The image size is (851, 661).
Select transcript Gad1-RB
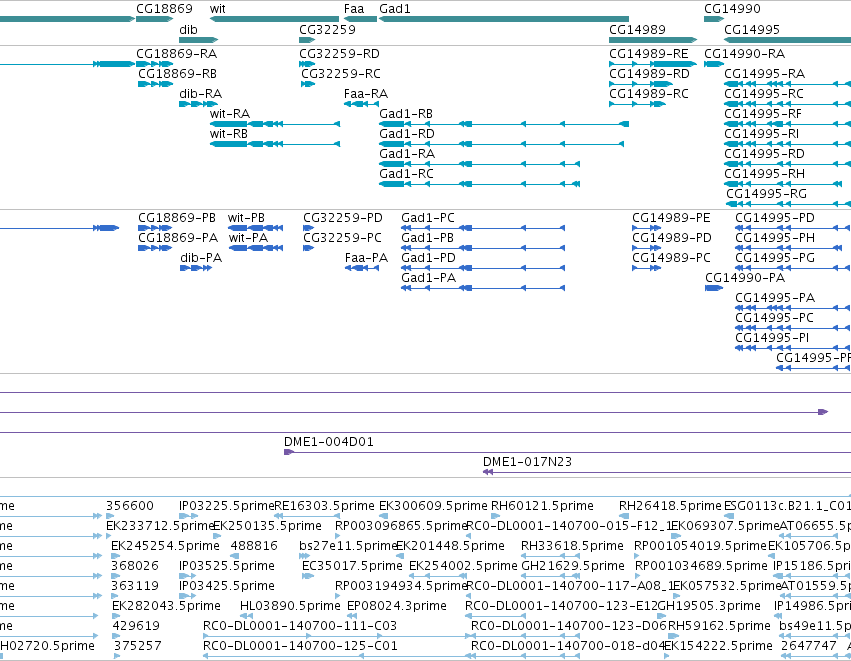pos(504,124)
